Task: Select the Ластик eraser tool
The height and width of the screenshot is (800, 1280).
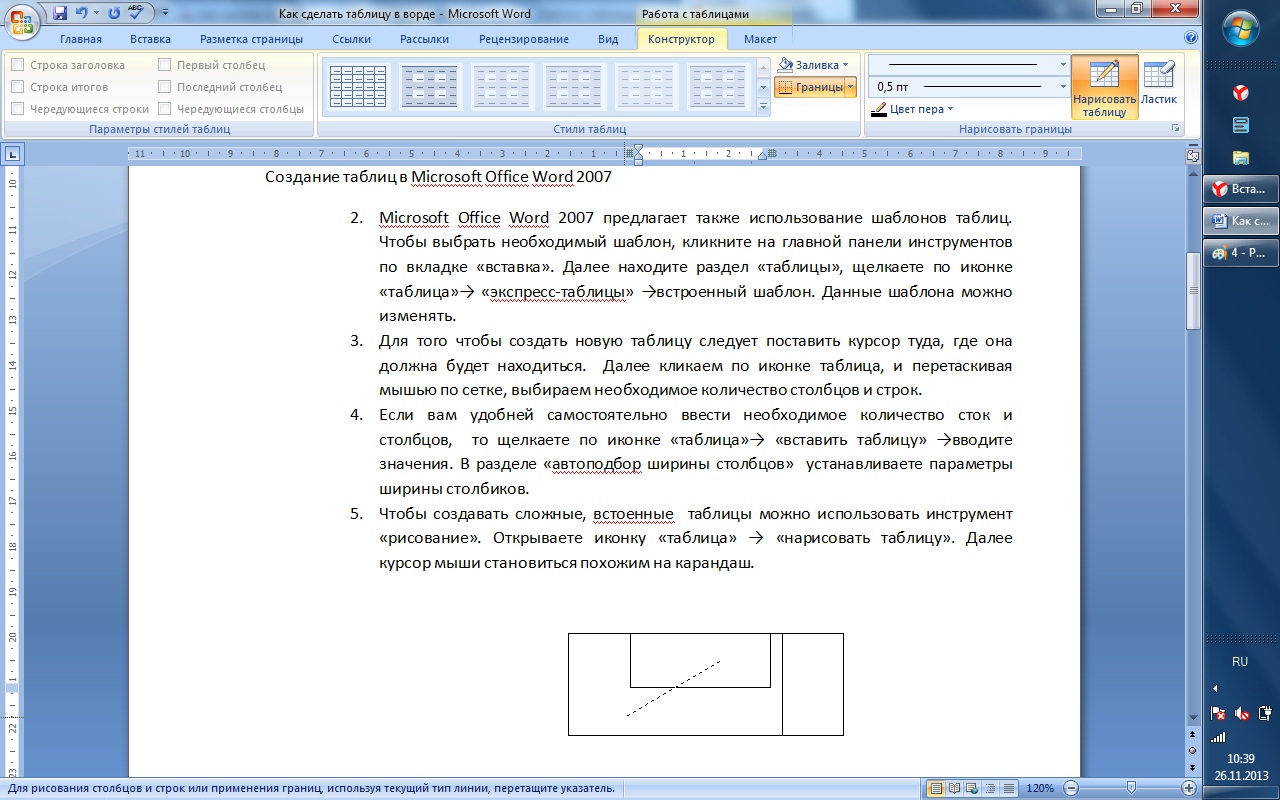Action: point(1159,88)
